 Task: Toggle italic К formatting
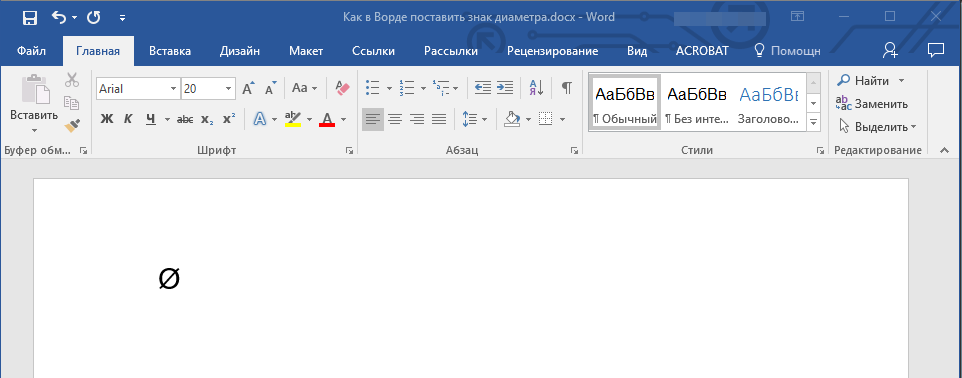(128, 119)
